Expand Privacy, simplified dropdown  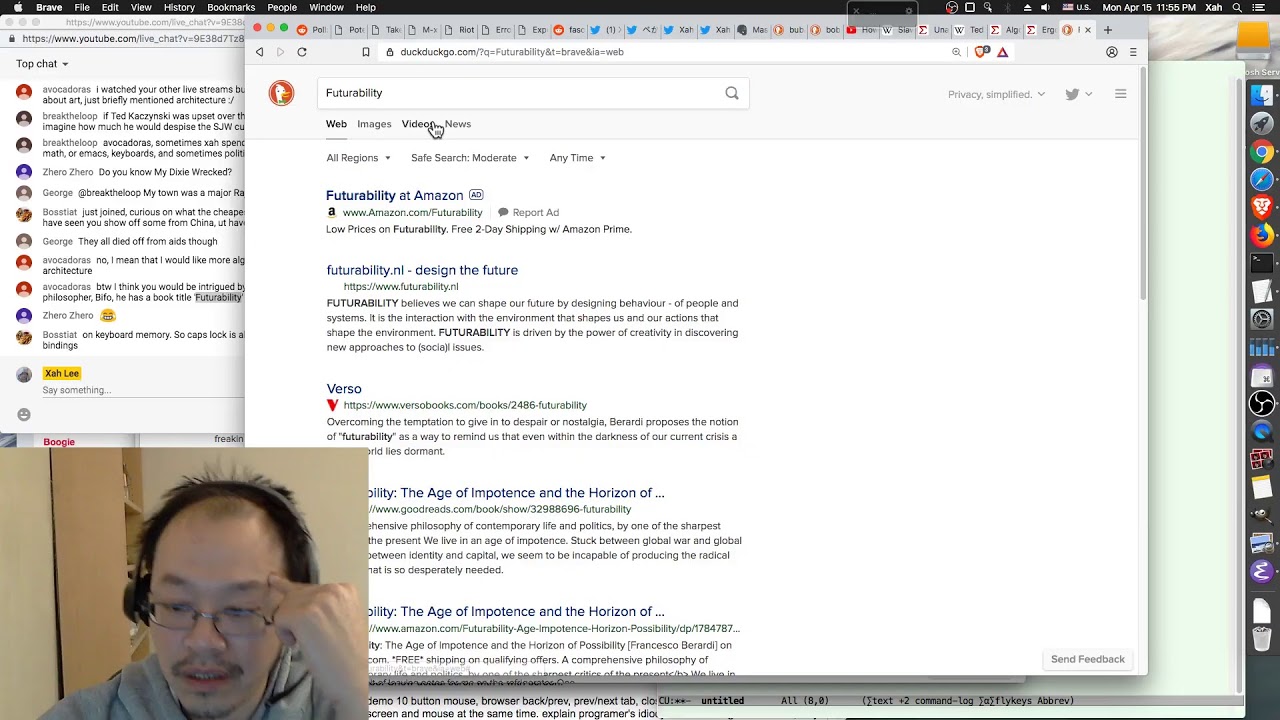pyautogui.click(x=996, y=94)
